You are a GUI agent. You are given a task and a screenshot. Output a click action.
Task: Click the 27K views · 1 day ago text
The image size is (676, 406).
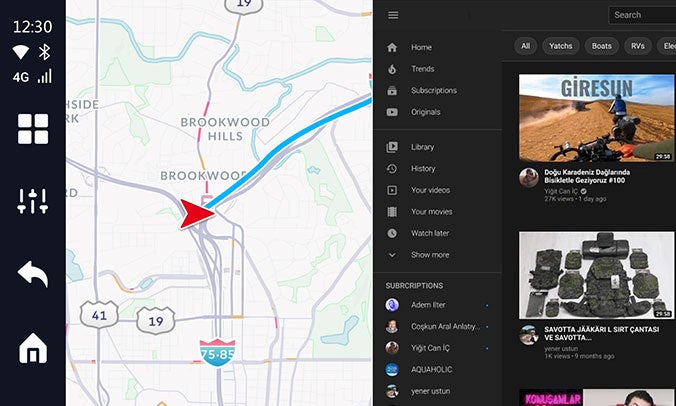click(575, 199)
